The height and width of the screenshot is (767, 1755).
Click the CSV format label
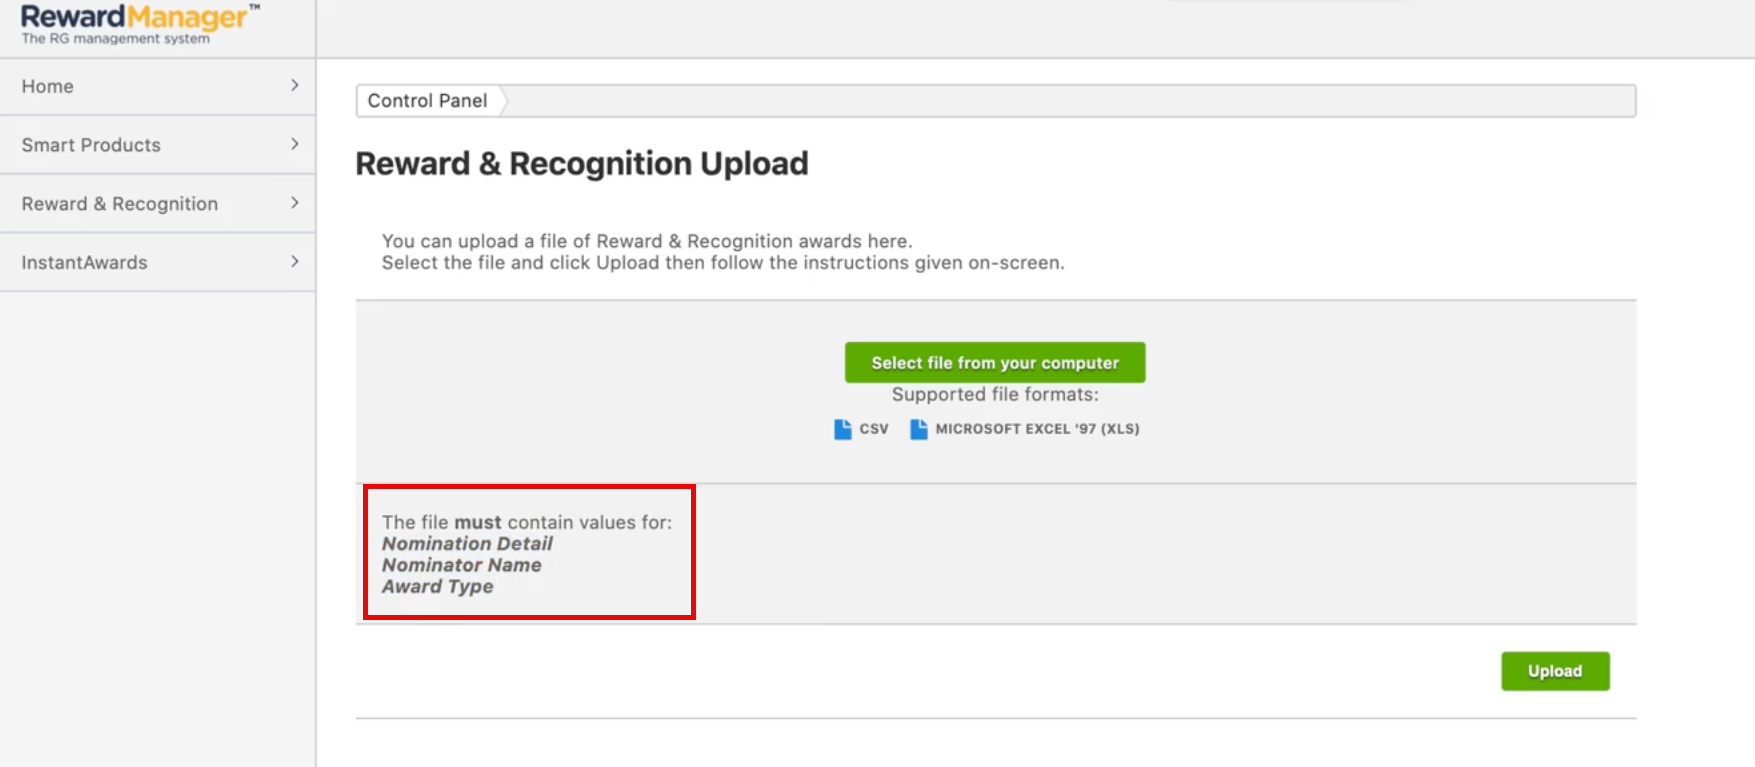click(x=874, y=429)
